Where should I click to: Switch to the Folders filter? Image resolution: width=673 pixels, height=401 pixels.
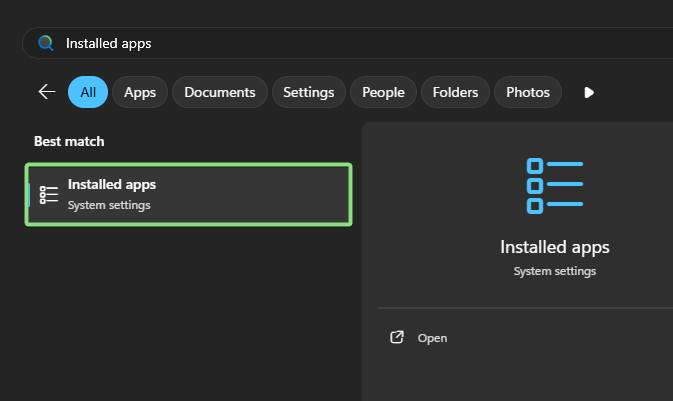(455, 92)
